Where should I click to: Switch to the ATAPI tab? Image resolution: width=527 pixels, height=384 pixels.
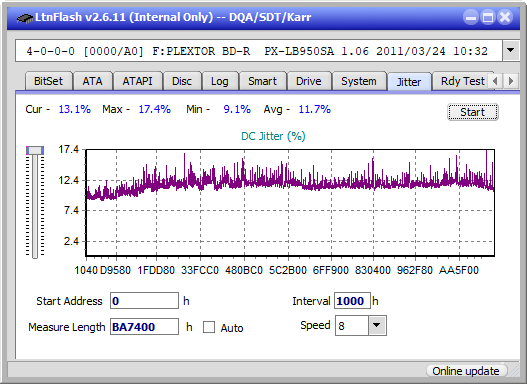point(137,81)
